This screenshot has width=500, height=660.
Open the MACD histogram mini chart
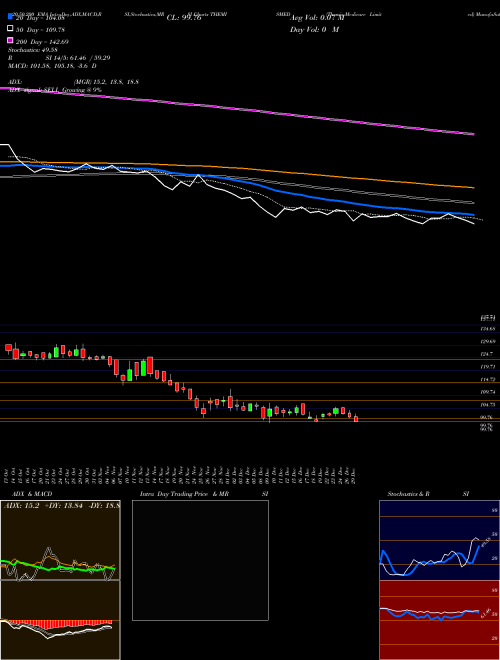tap(60, 620)
